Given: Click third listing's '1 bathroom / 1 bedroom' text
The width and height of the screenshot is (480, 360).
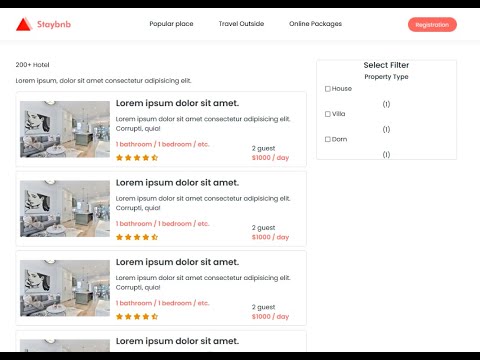Looking at the screenshot, I should click(162, 303).
